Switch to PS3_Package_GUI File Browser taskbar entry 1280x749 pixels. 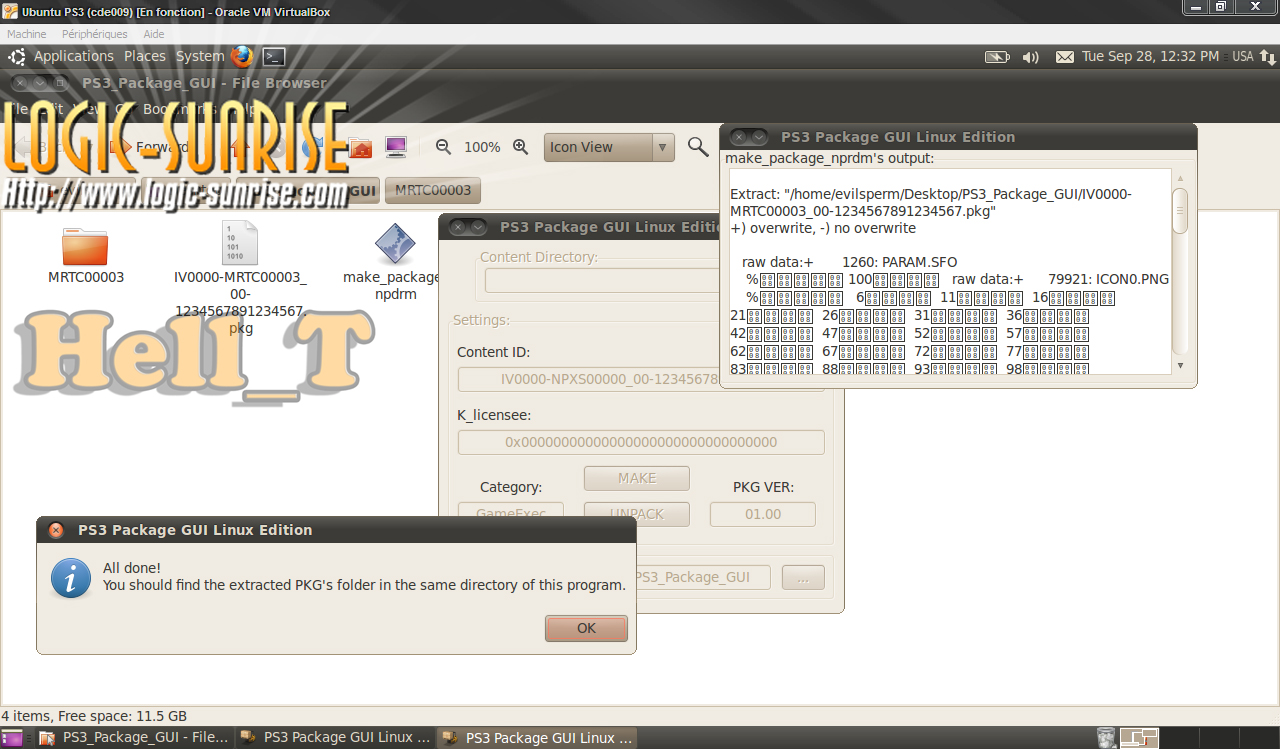134,738
